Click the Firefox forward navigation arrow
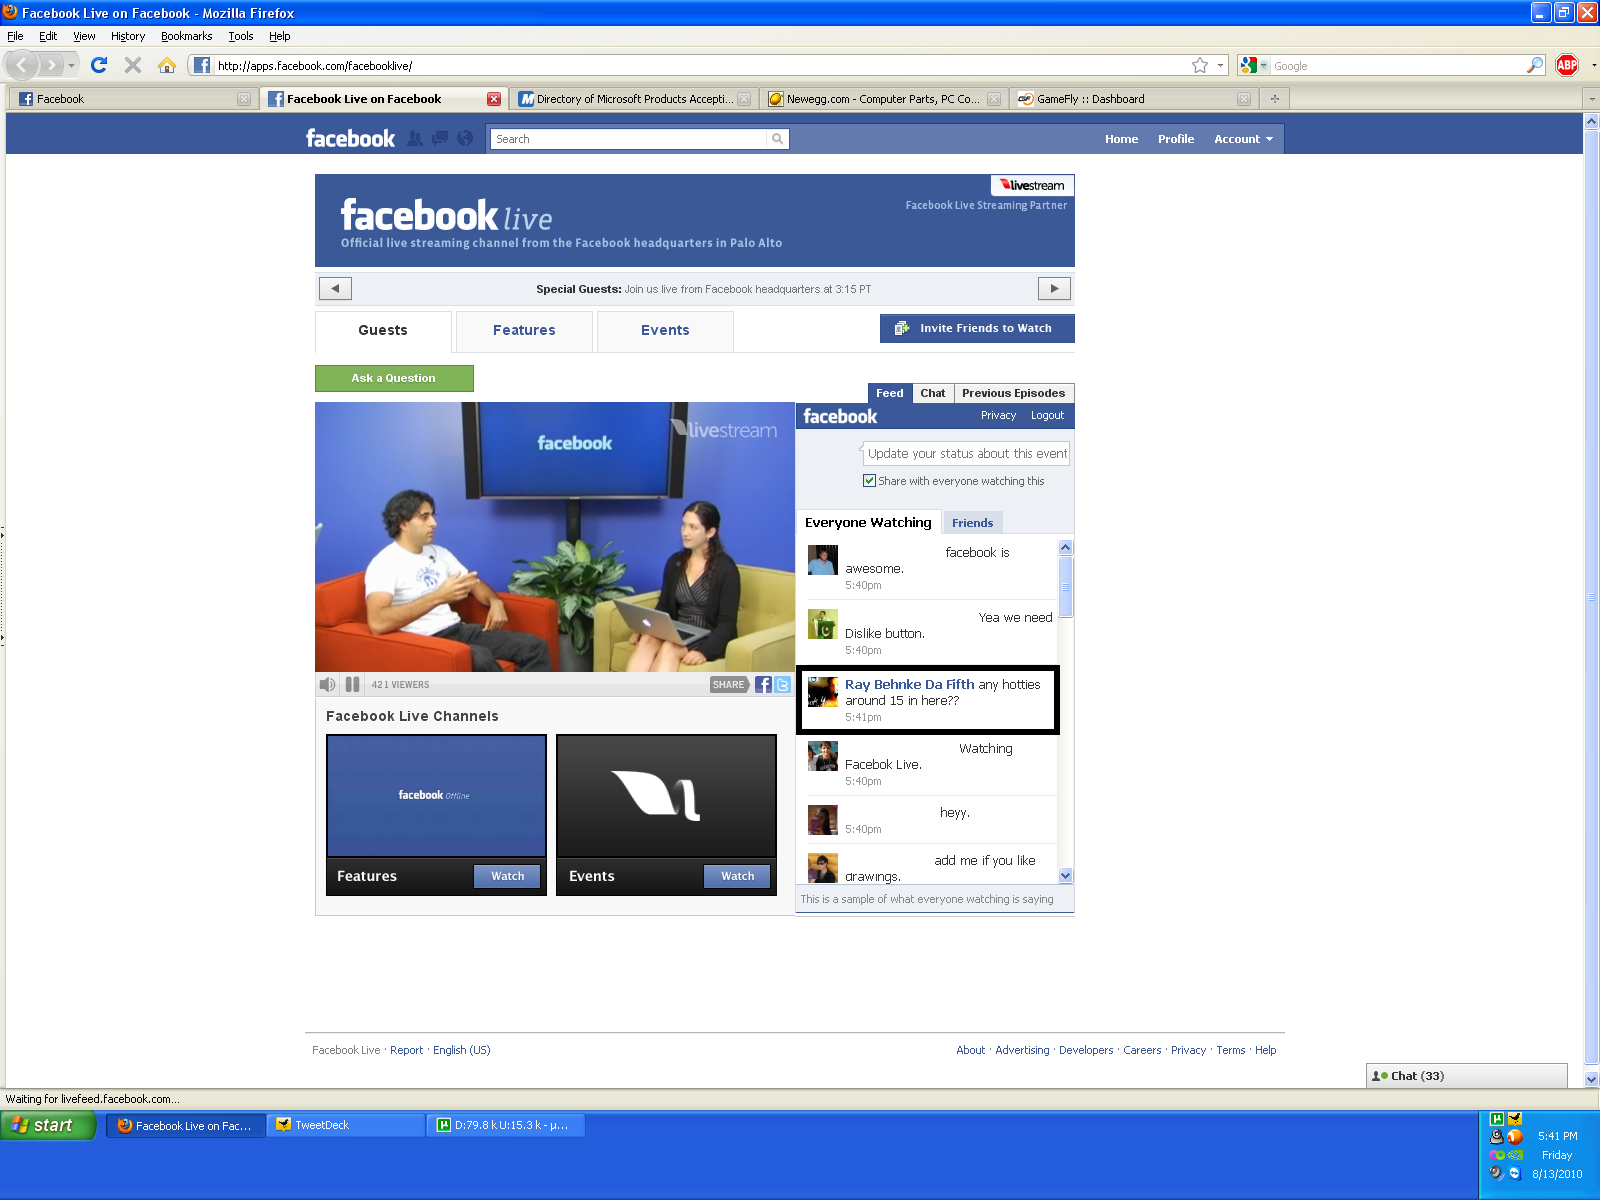 (x=51, y=65)
